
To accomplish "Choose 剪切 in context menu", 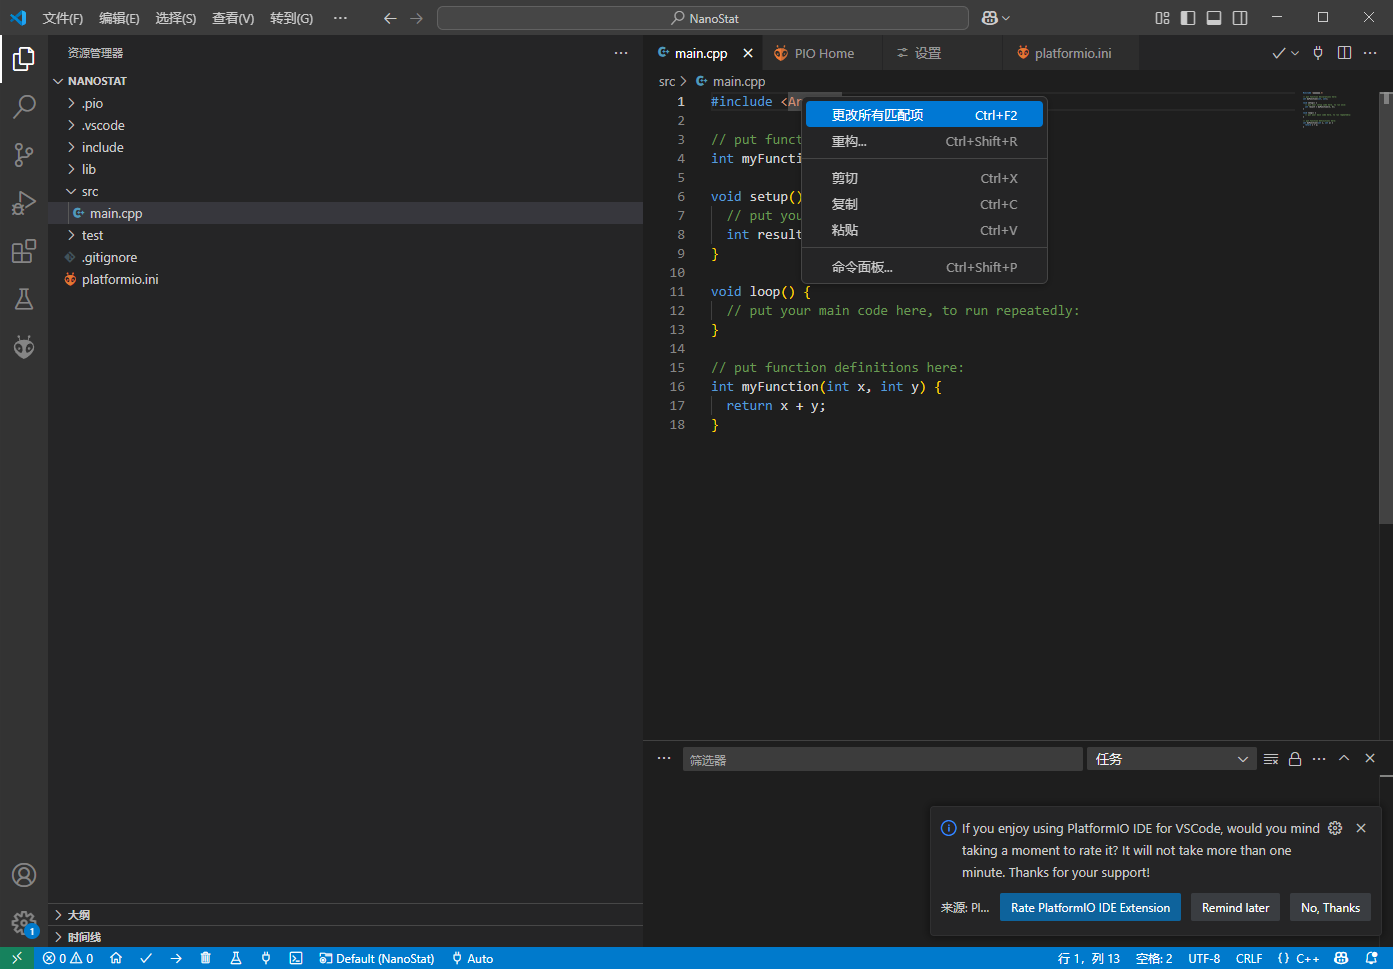I will click(924, 178).
